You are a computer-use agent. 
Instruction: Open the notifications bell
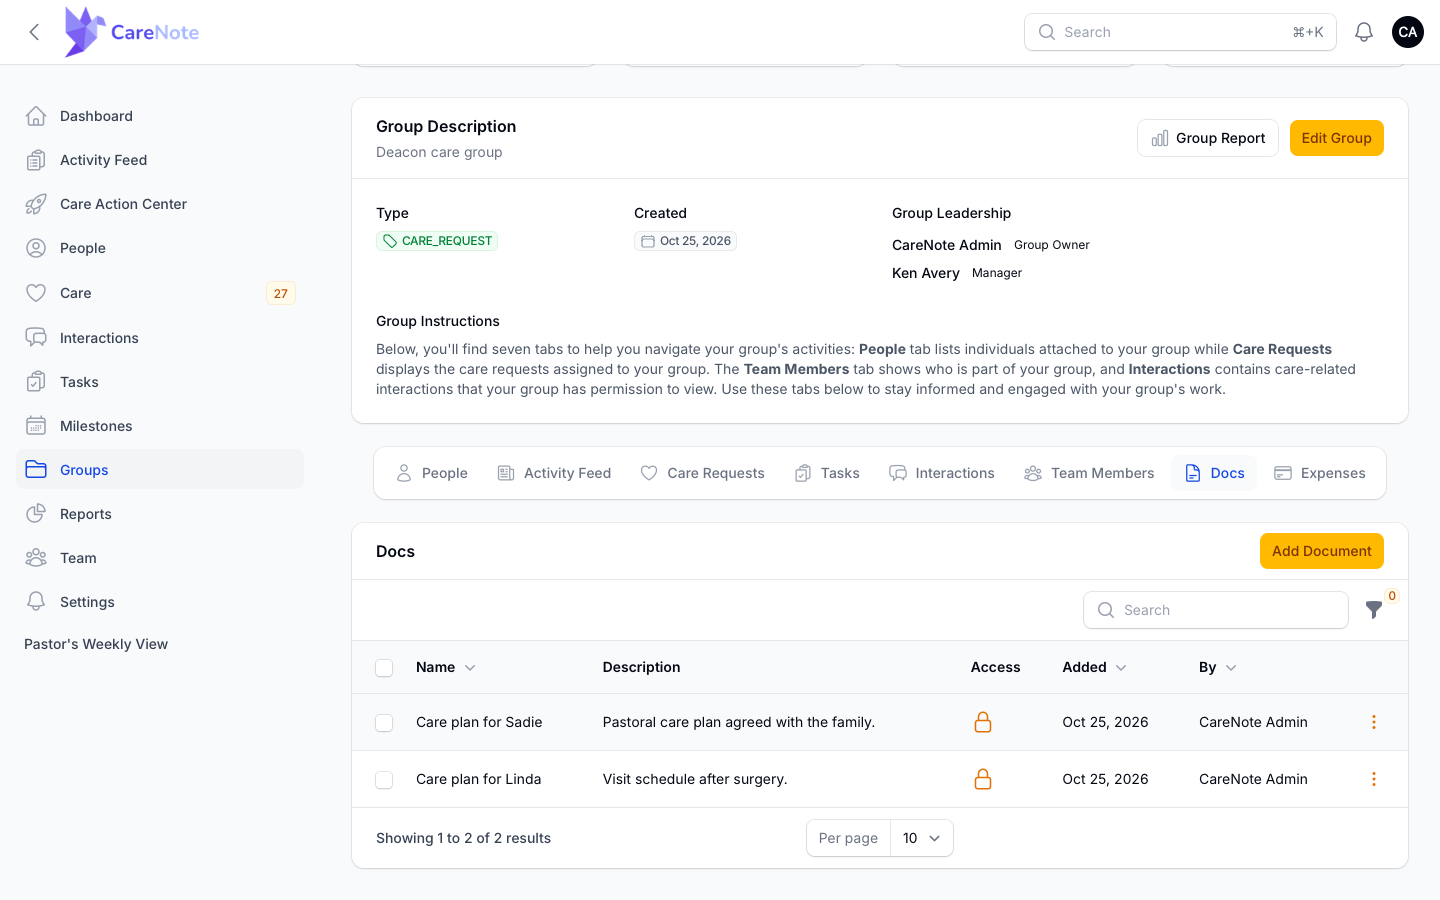click(x=1364, y=32)
